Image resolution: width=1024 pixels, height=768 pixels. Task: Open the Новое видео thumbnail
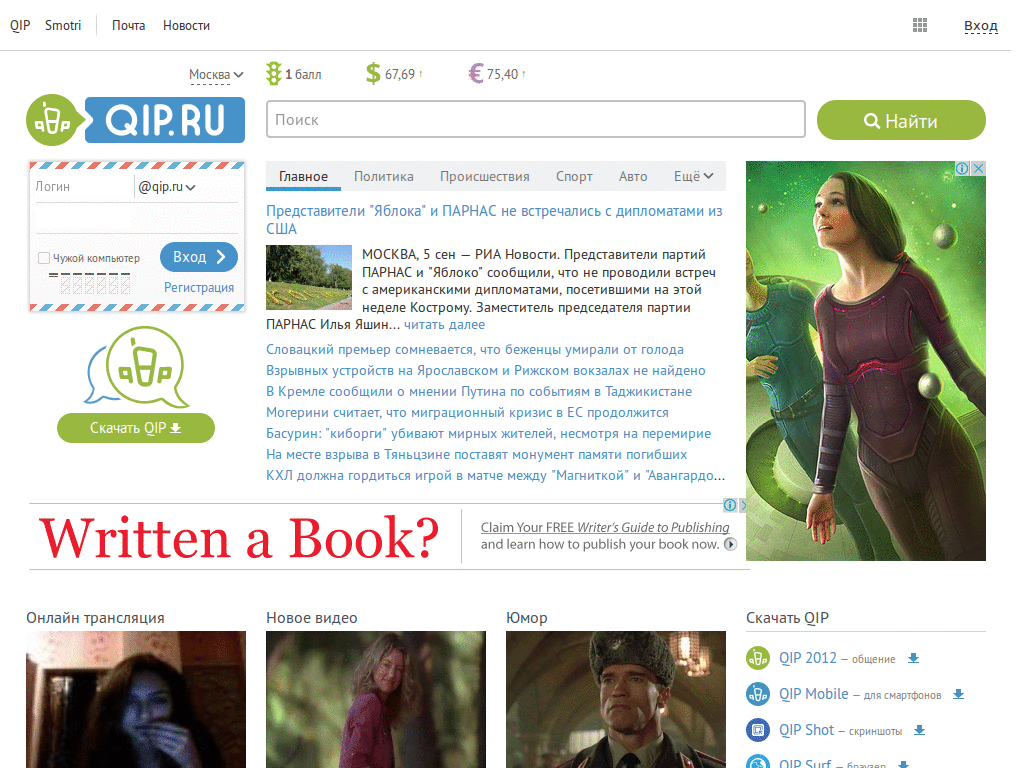[x=376, y=699]
